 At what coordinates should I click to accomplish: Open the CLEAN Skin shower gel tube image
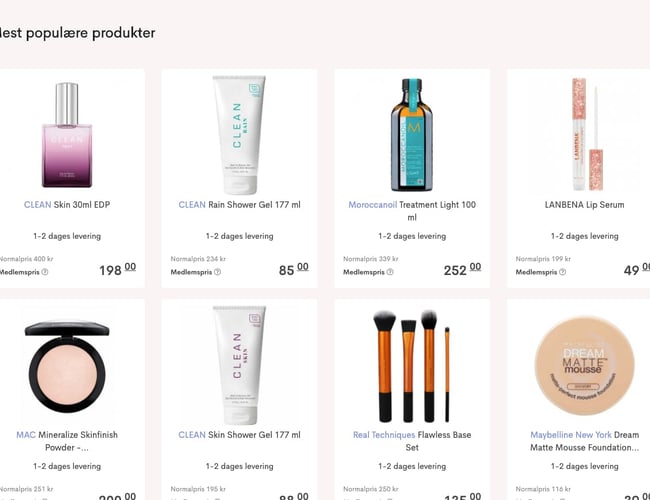pyautogui.click(x=239, y=365)
